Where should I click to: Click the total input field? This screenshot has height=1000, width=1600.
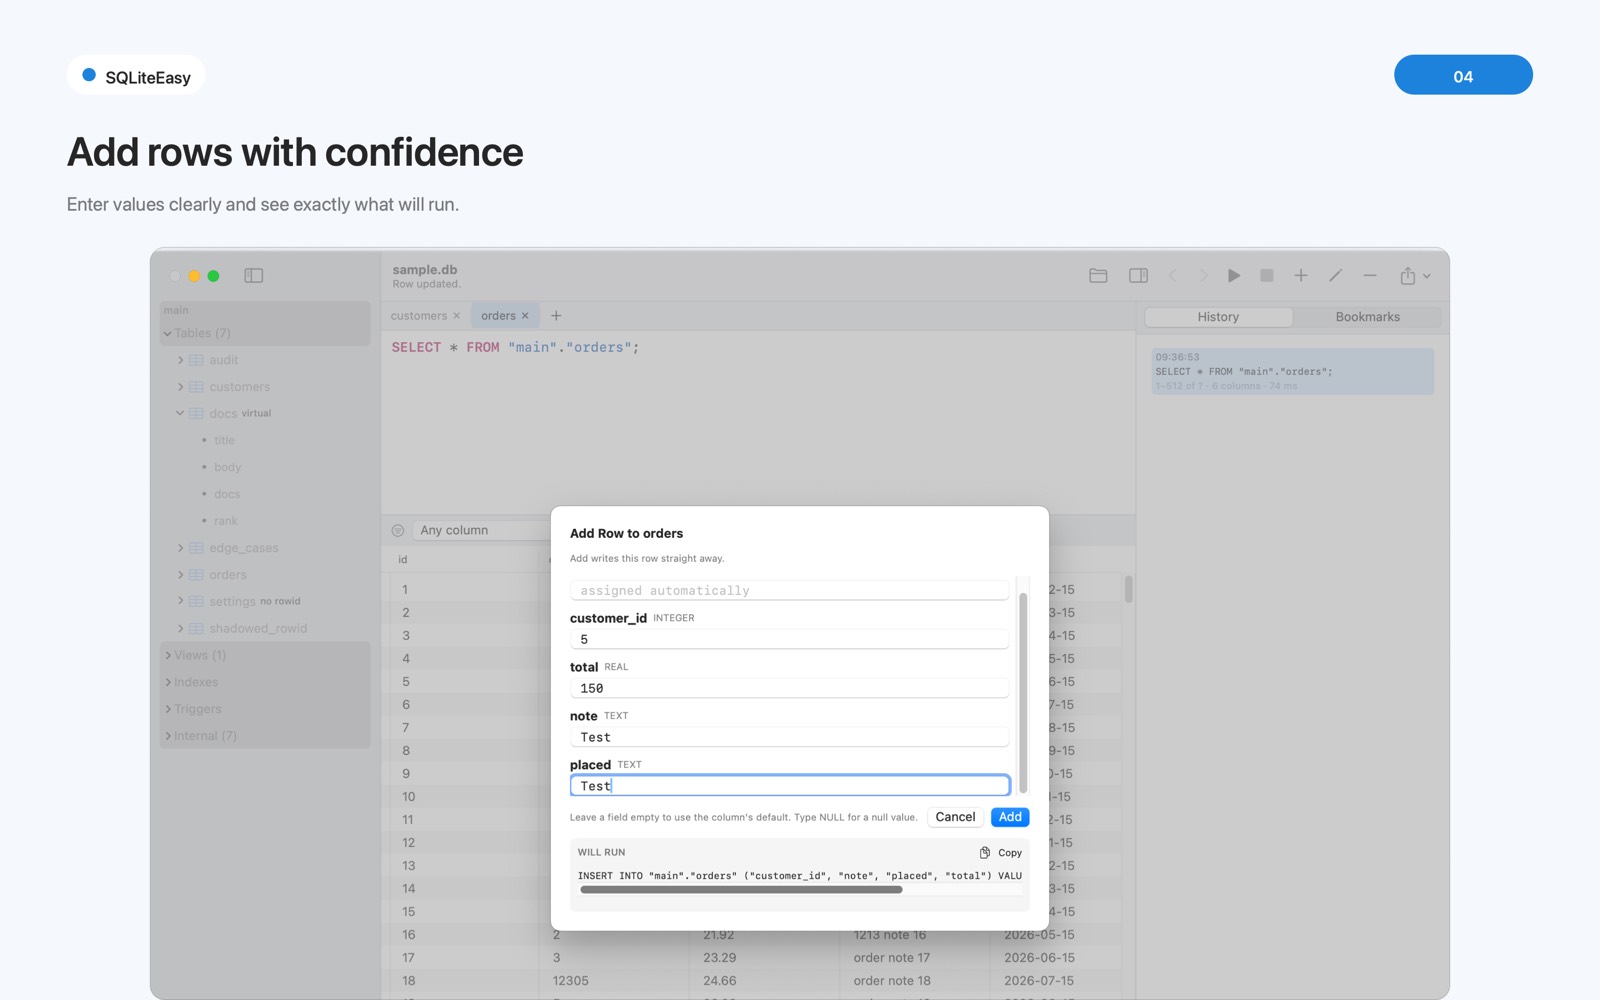(789, 688)
